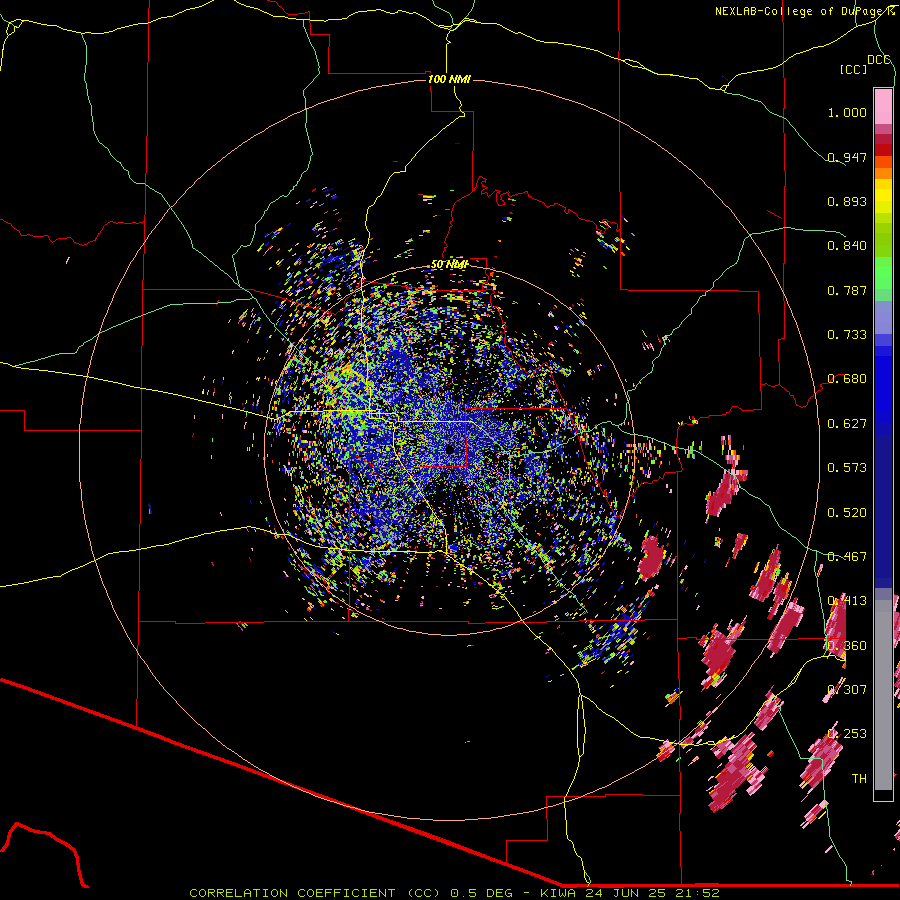Screen dimensions: 900x900
Task: Click the 0.733 legend value
Action: [x=847, y=335]
